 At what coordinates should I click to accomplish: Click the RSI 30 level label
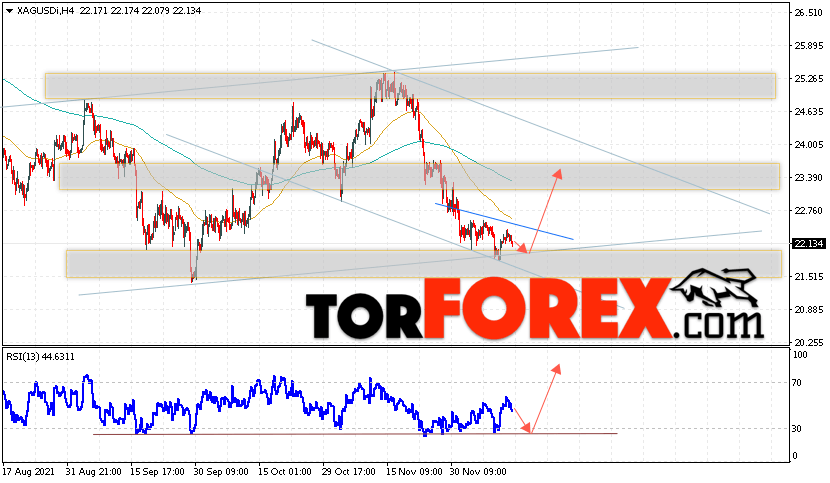797,428
